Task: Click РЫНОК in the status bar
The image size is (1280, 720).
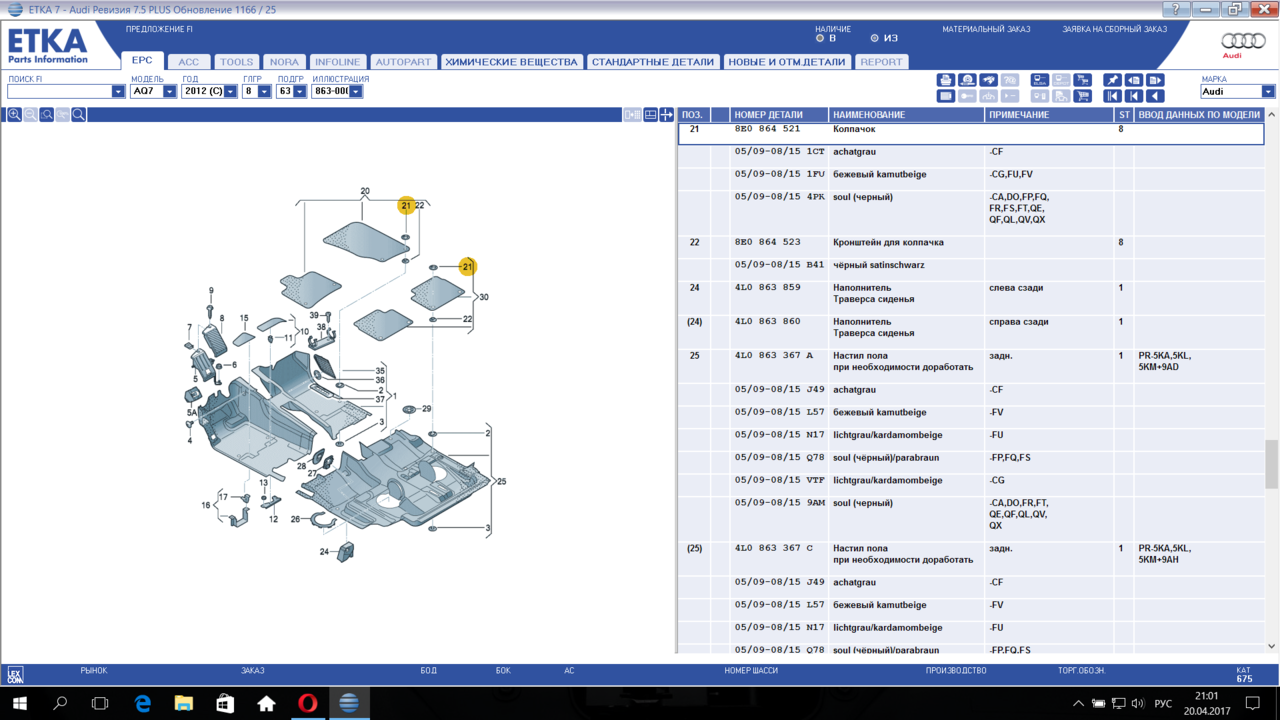Action: click(x=94, y=671)
